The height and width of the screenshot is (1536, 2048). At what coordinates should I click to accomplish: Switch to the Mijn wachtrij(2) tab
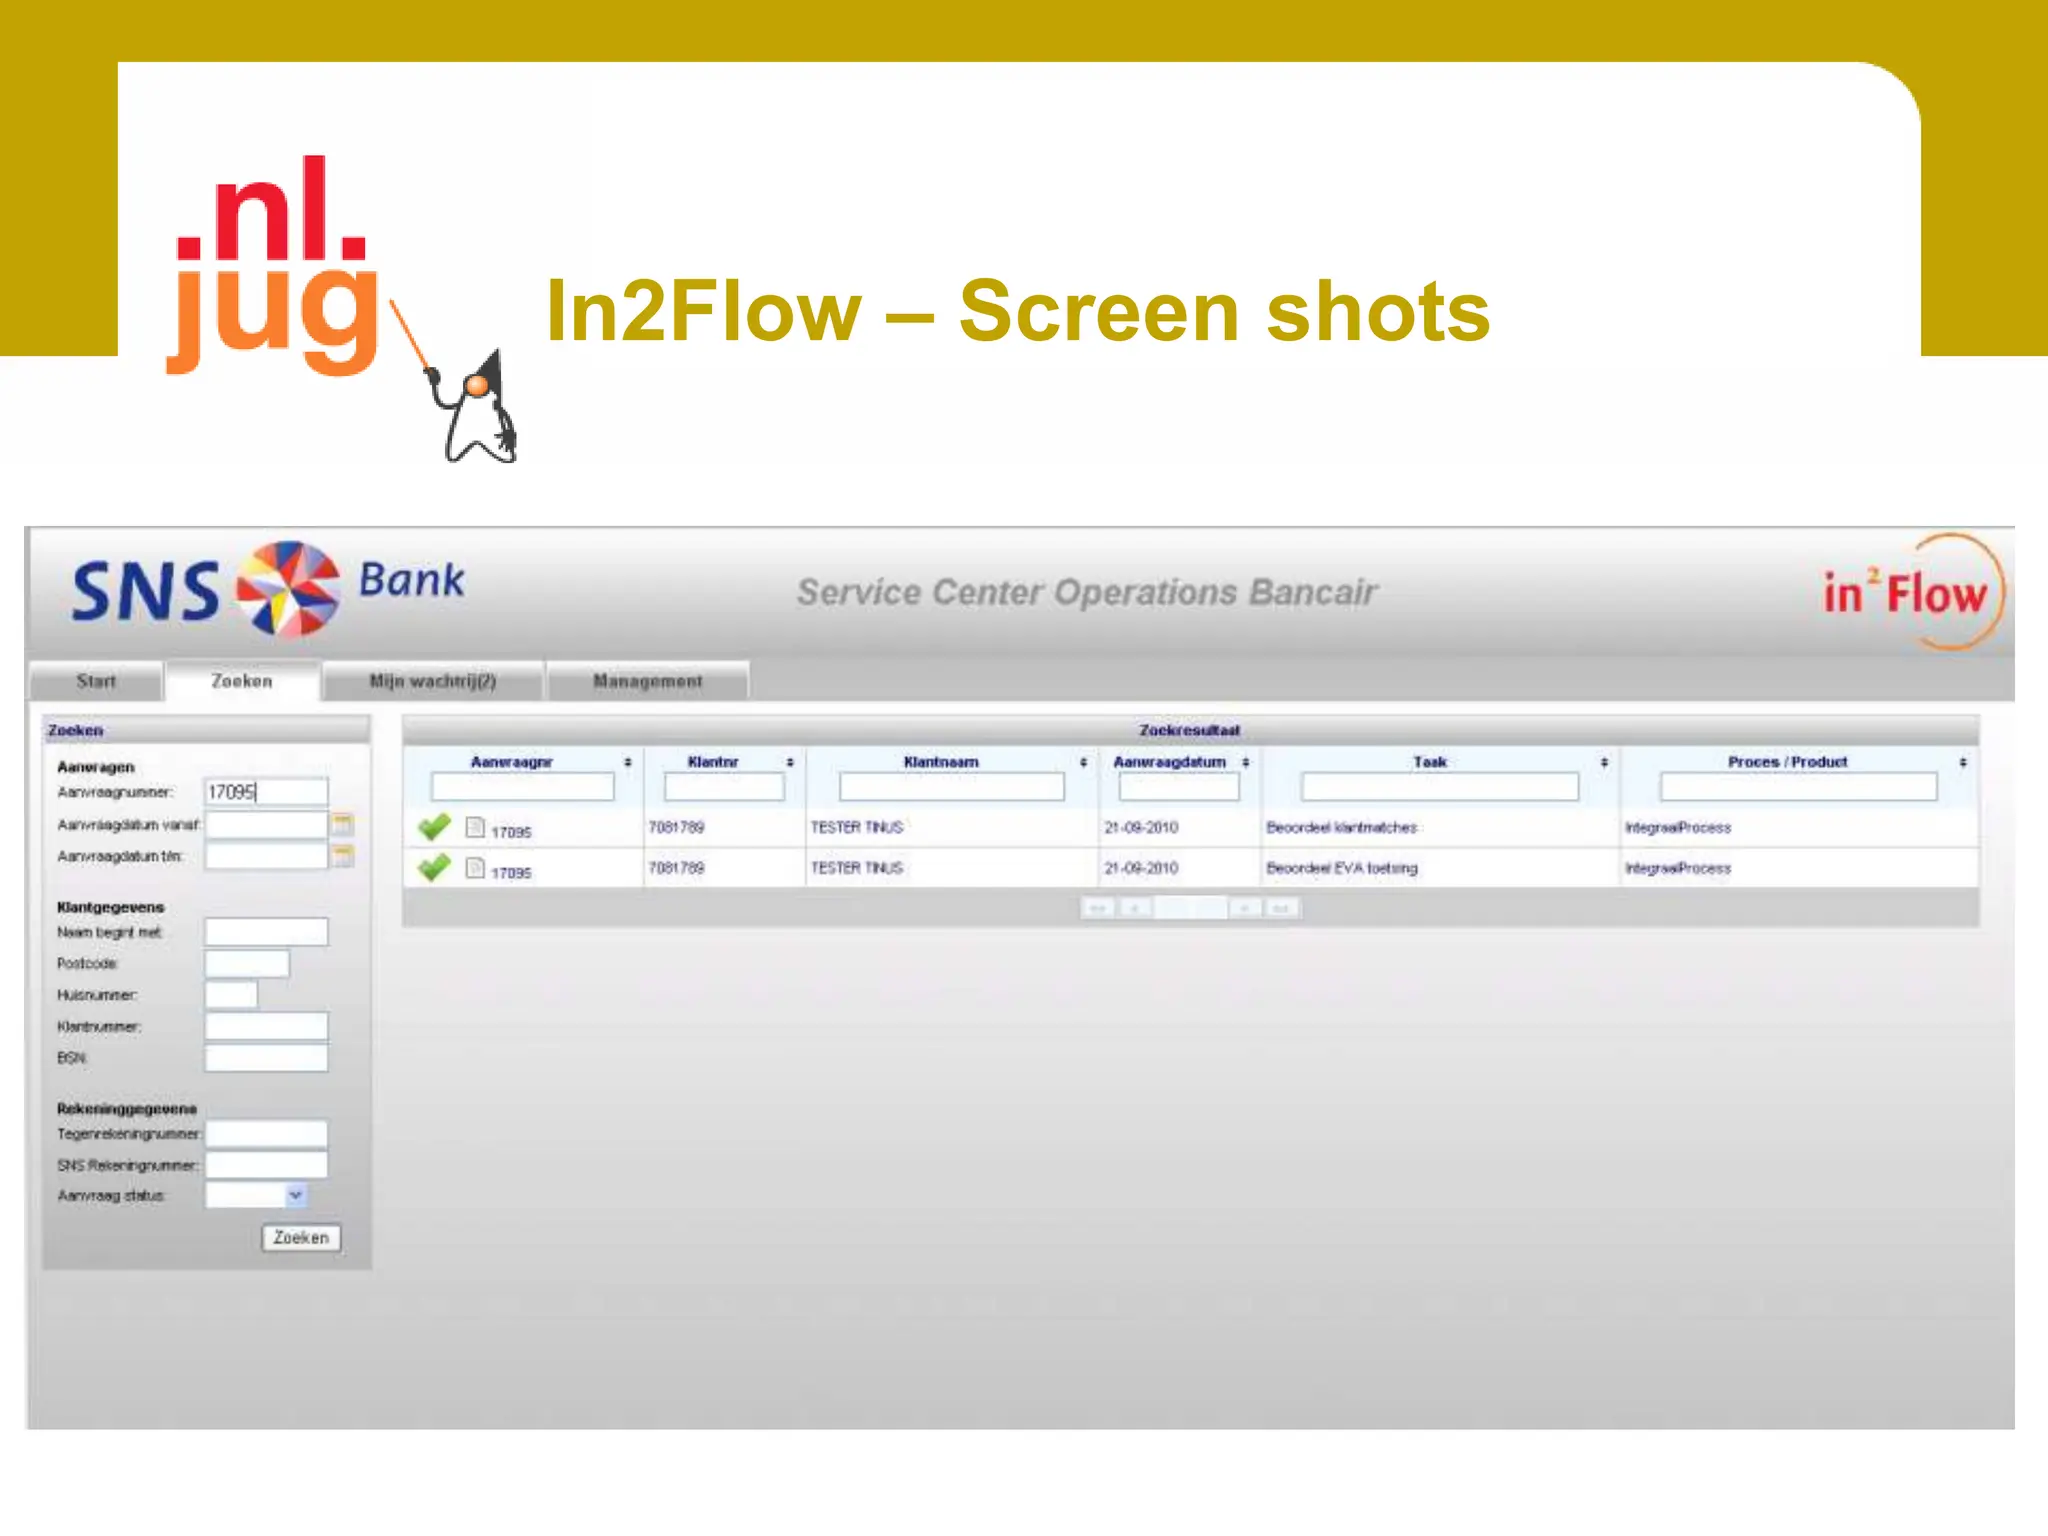tap(432, 681)
